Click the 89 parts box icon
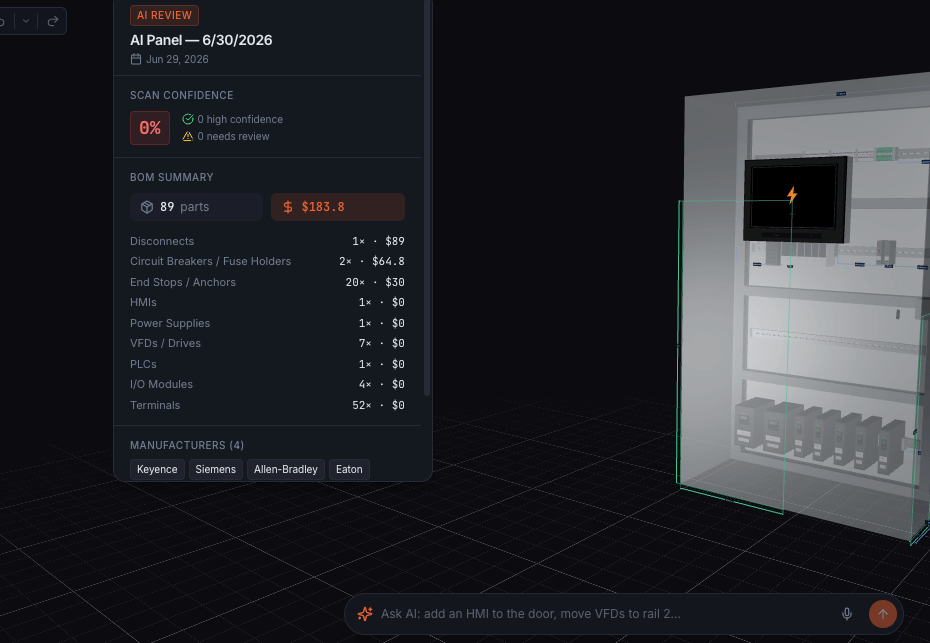The width and height of the screenshot is (930, 643). (147, 207)
